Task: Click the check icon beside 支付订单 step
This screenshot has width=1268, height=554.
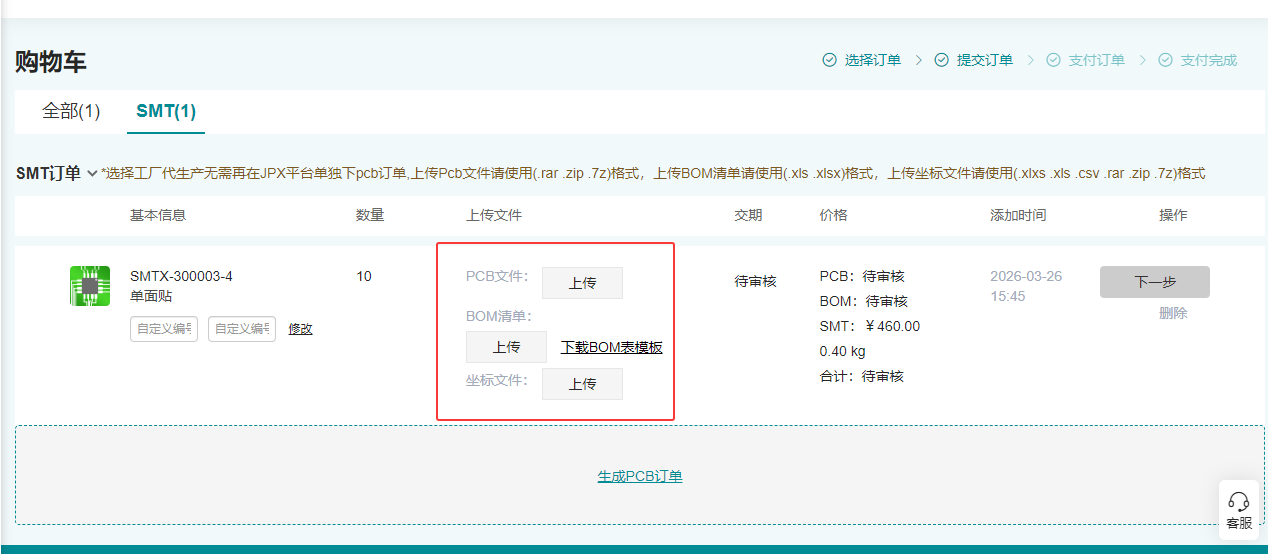Action: (x=1053, y=60)
